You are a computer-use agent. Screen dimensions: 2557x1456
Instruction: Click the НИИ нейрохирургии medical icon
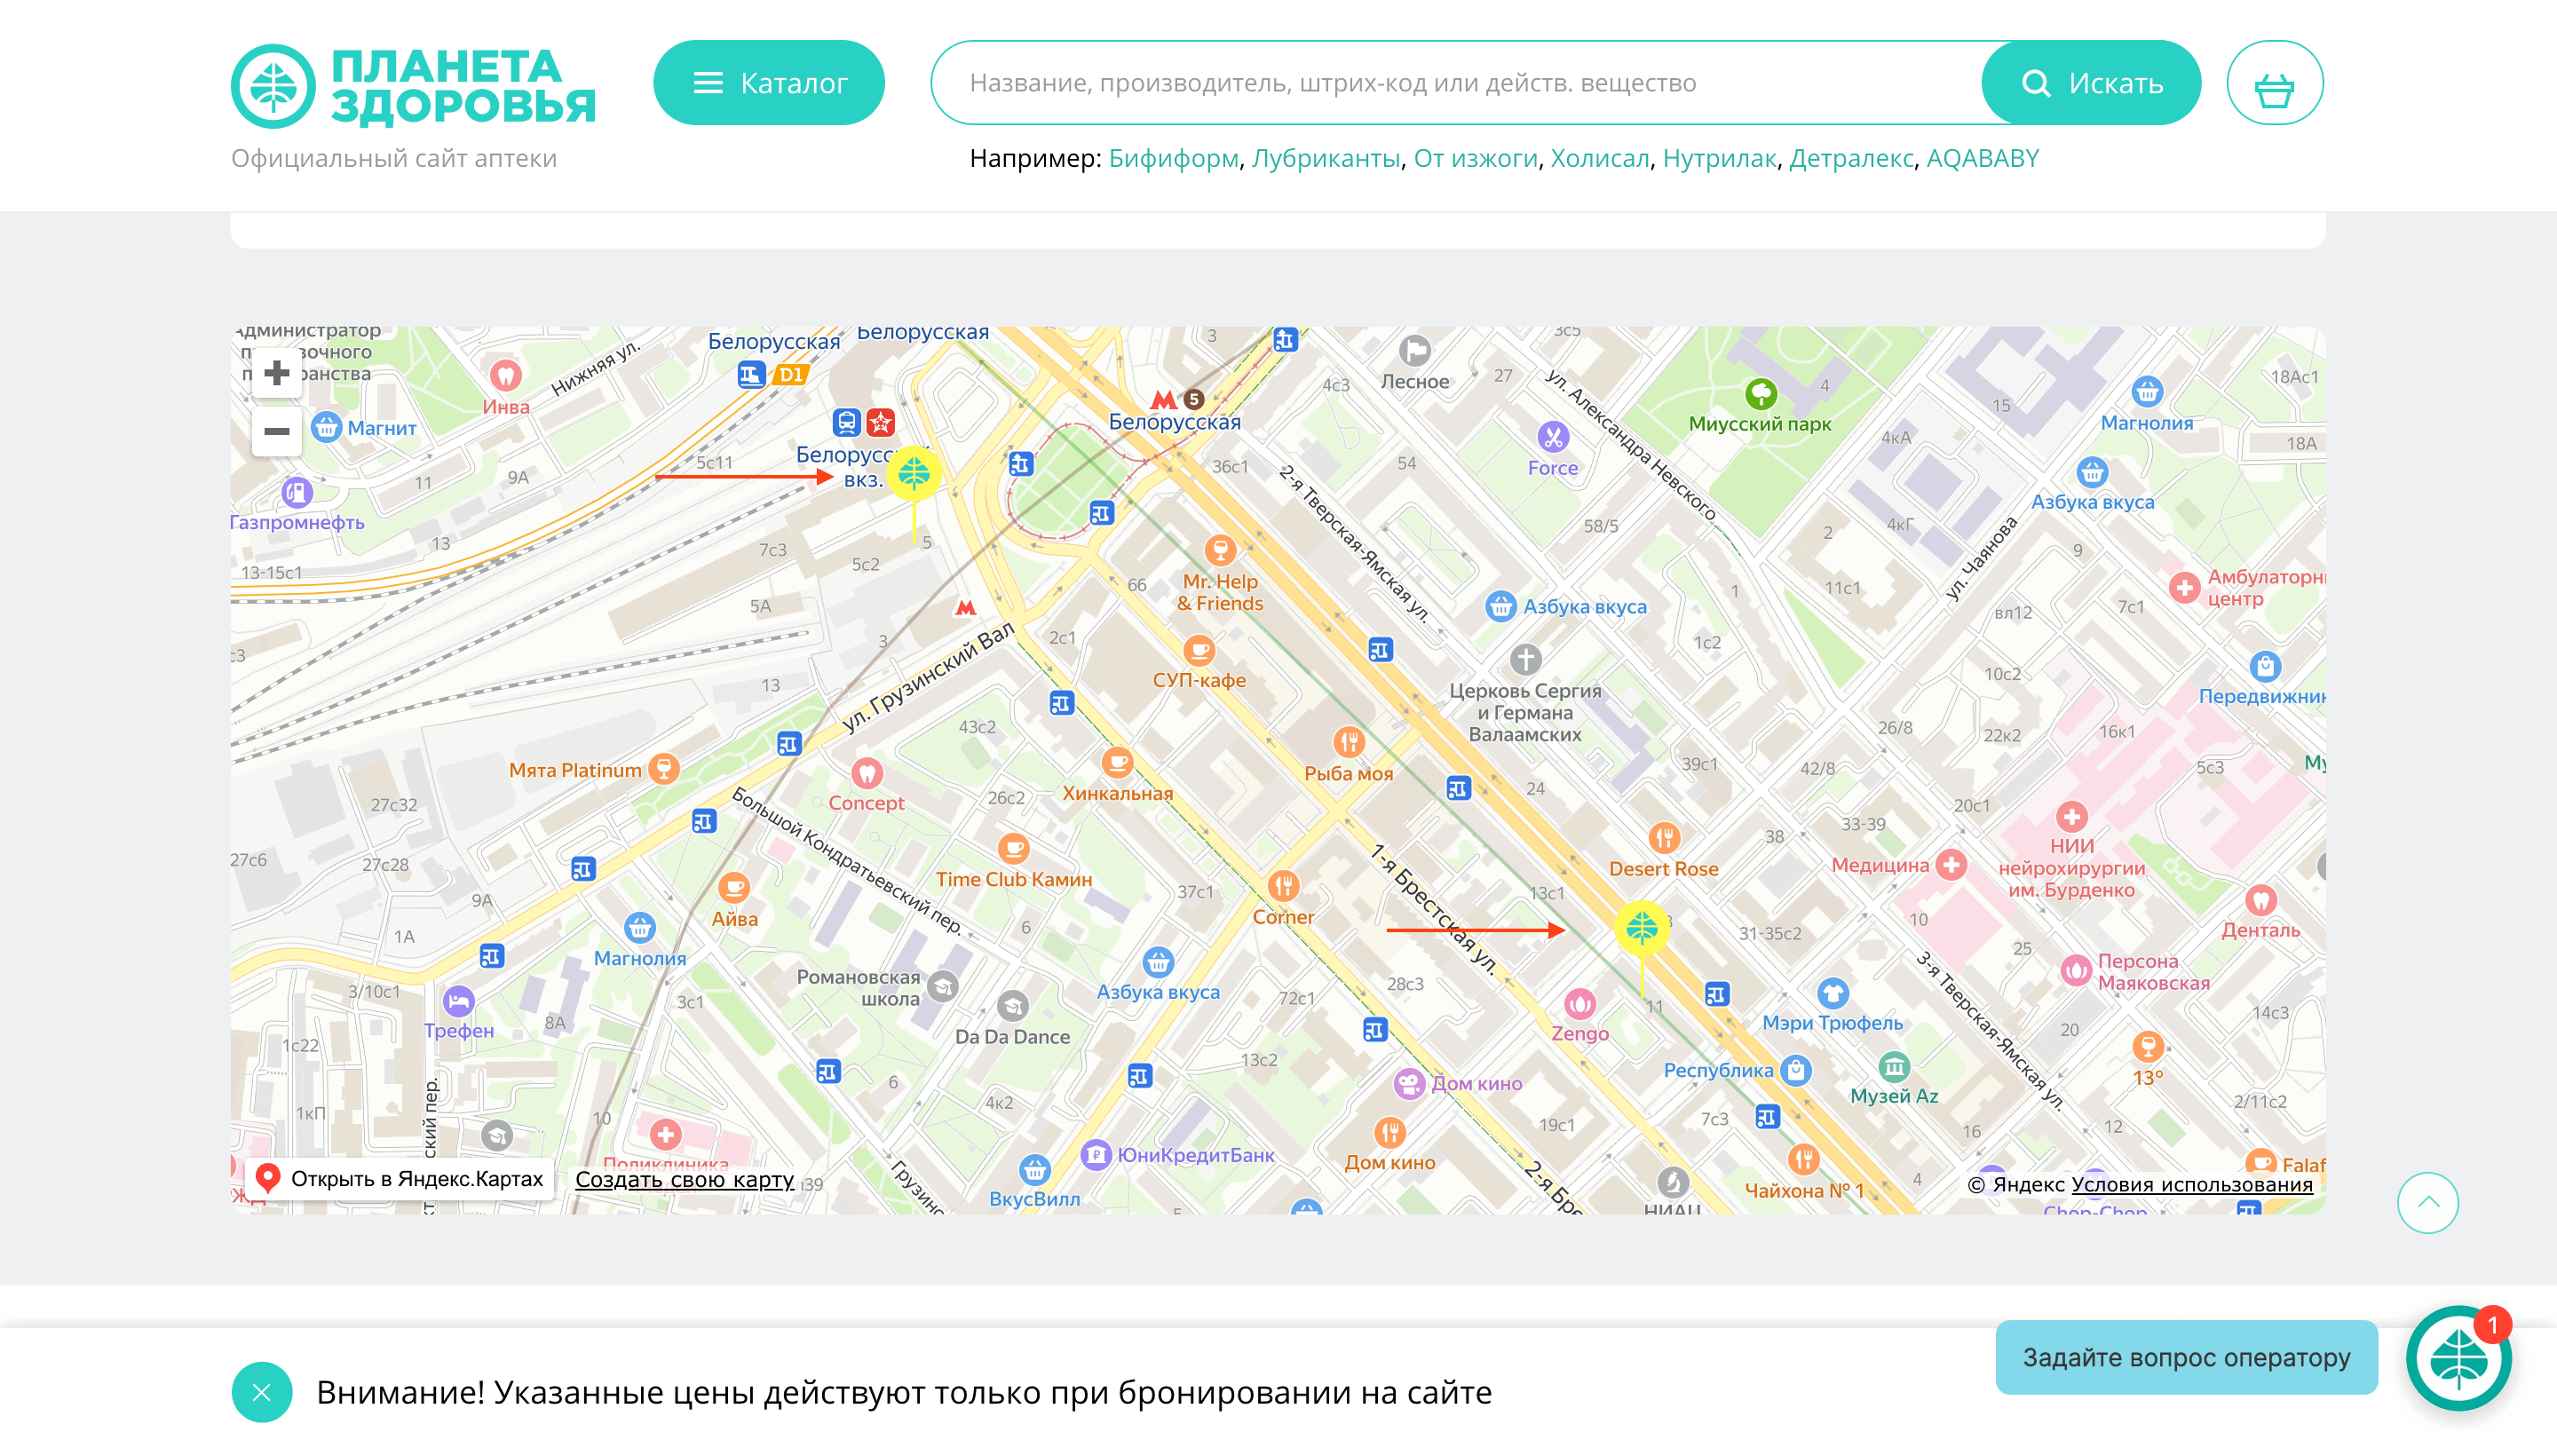[x=2071, y=816]
